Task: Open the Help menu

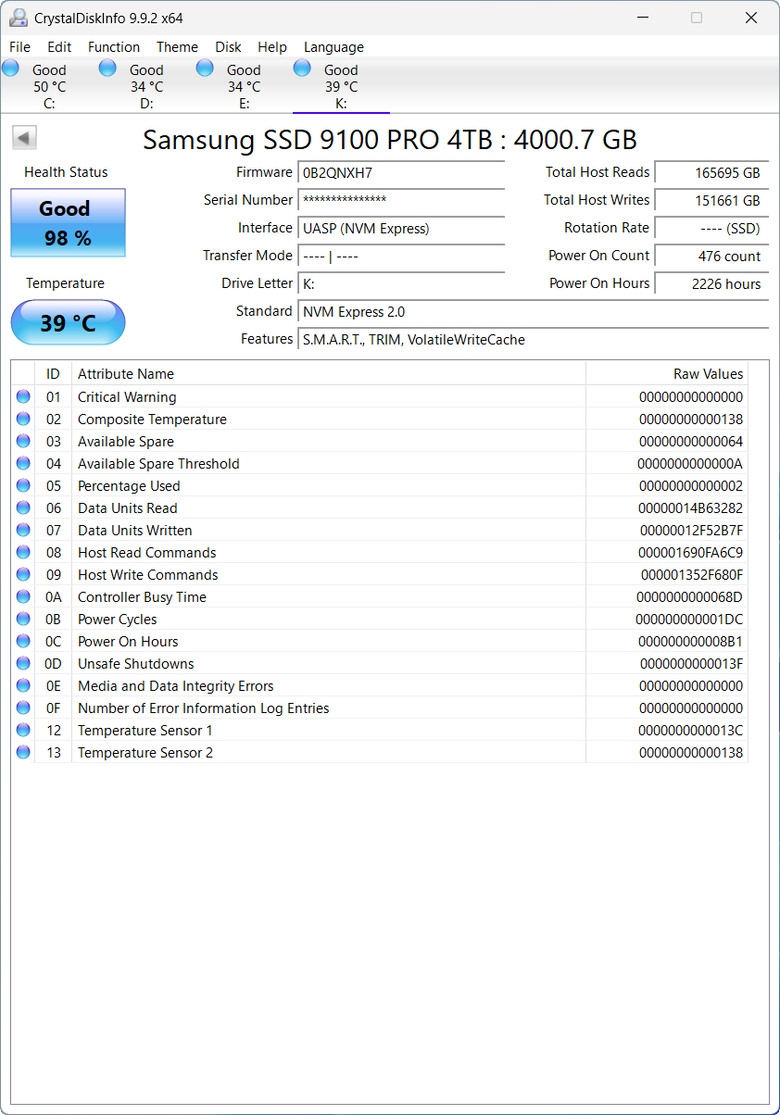Action: [272, 47]
